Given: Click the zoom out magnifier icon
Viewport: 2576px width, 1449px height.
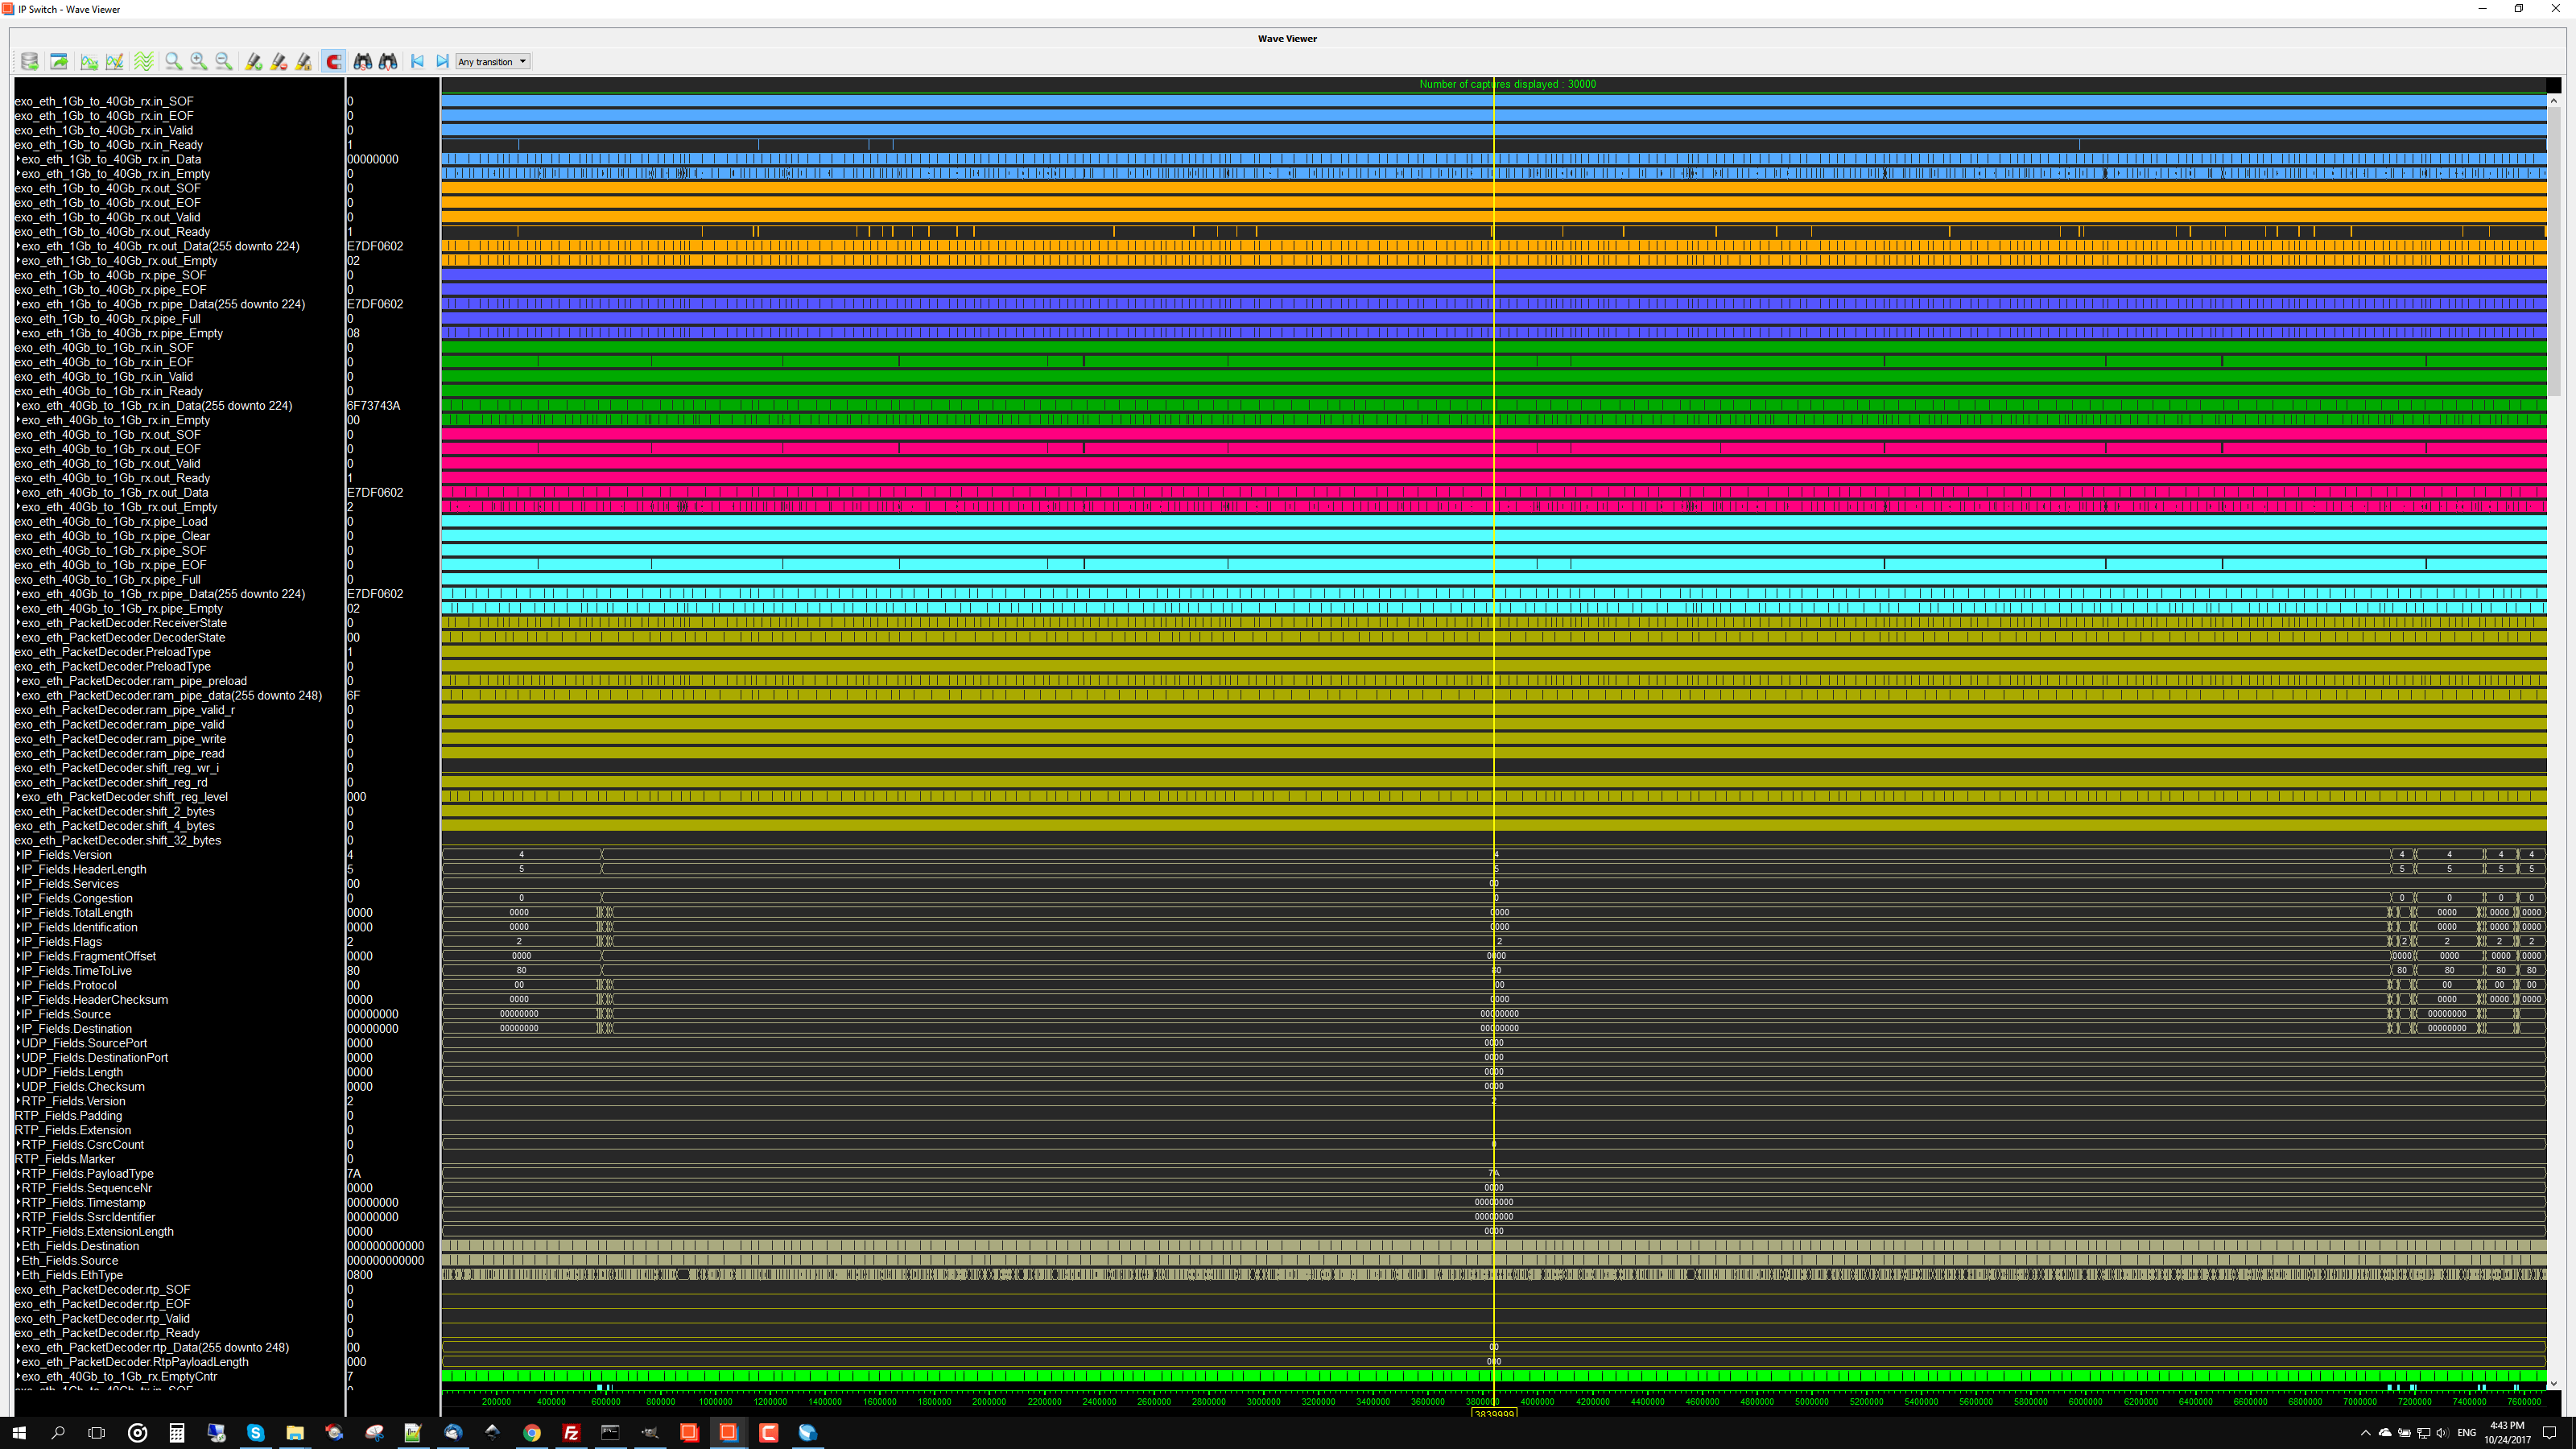Looking at the screenshot, I should [224, 62].
